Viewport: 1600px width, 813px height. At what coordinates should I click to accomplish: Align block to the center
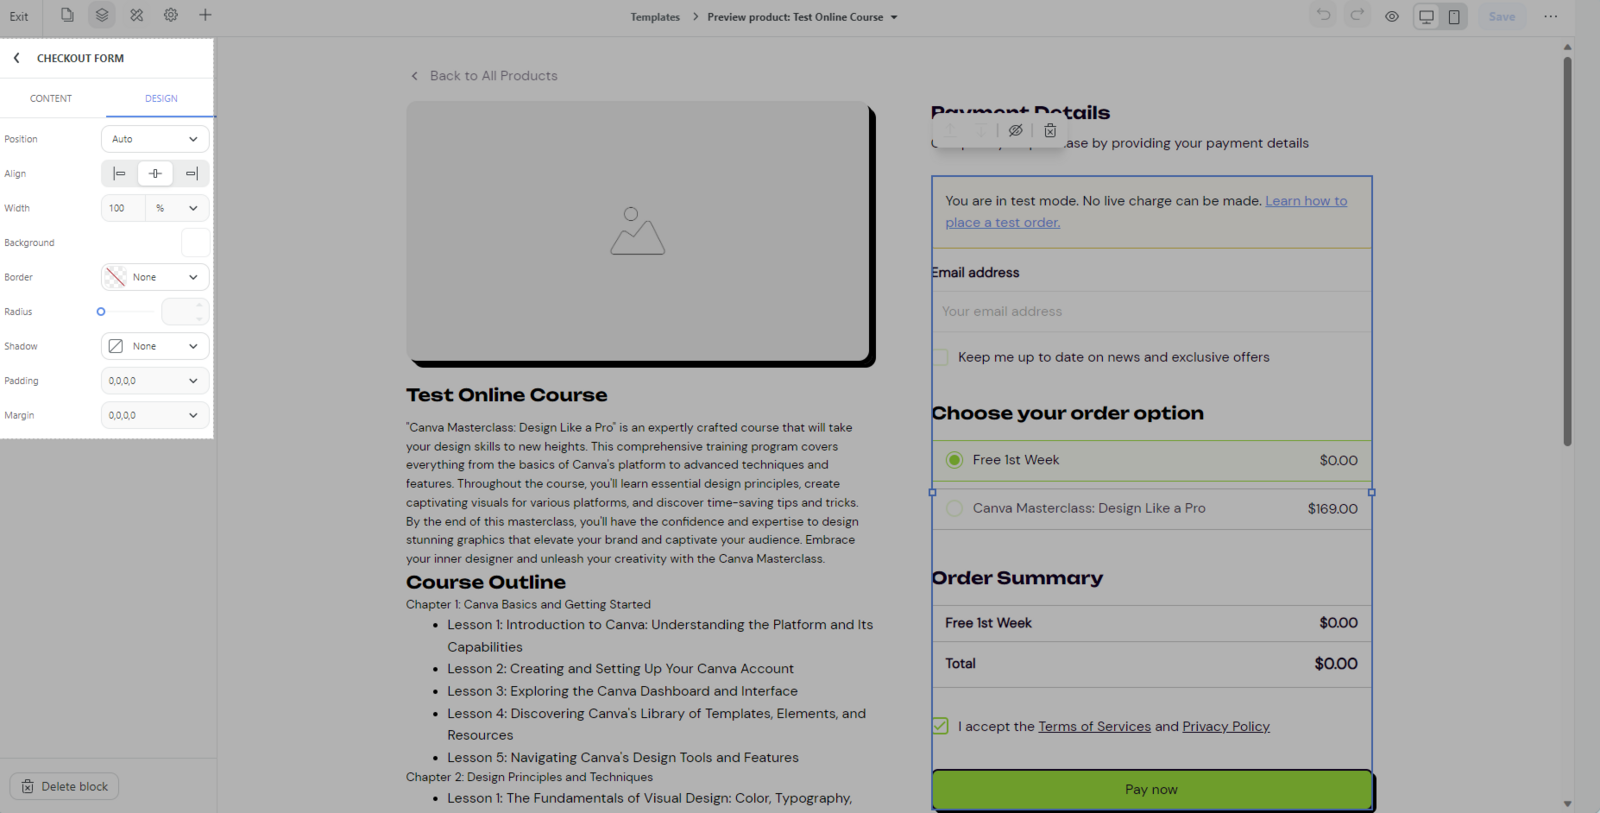click(155, 174)
